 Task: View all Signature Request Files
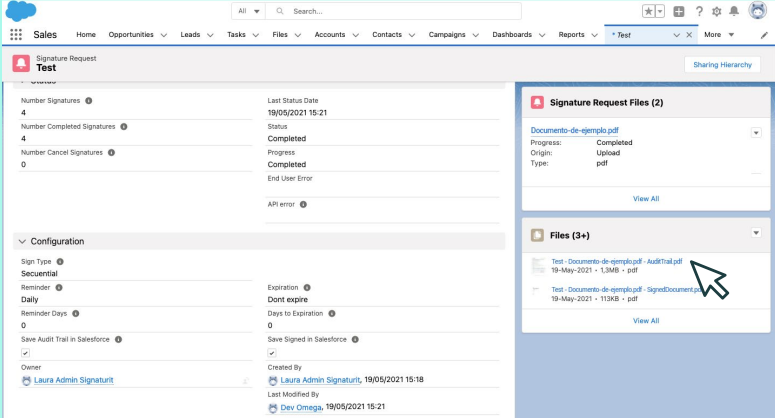point(646,199)
